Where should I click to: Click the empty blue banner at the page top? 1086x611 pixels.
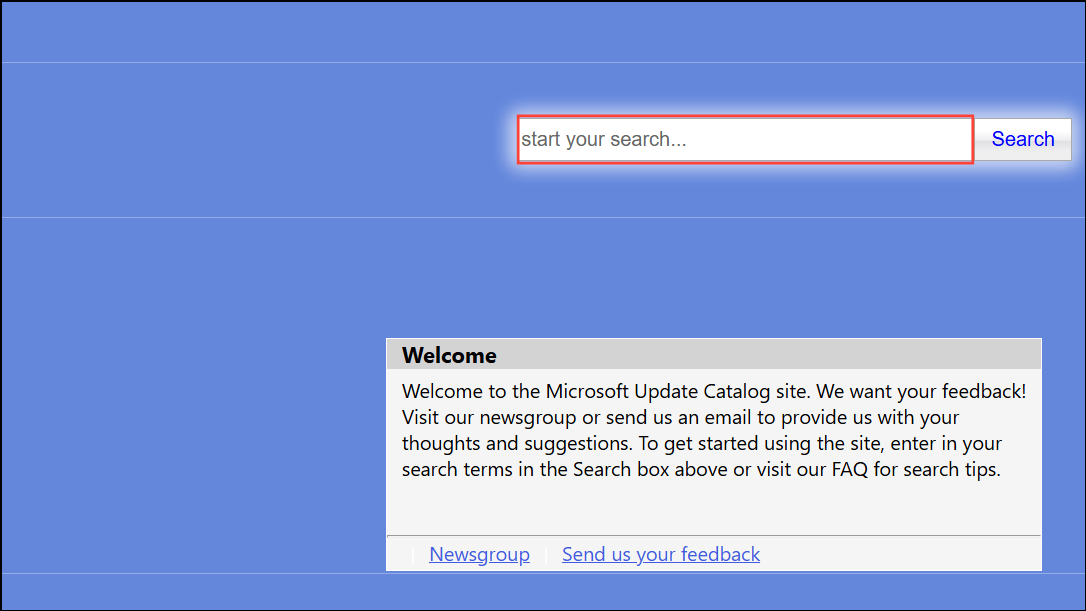point(543,32)
